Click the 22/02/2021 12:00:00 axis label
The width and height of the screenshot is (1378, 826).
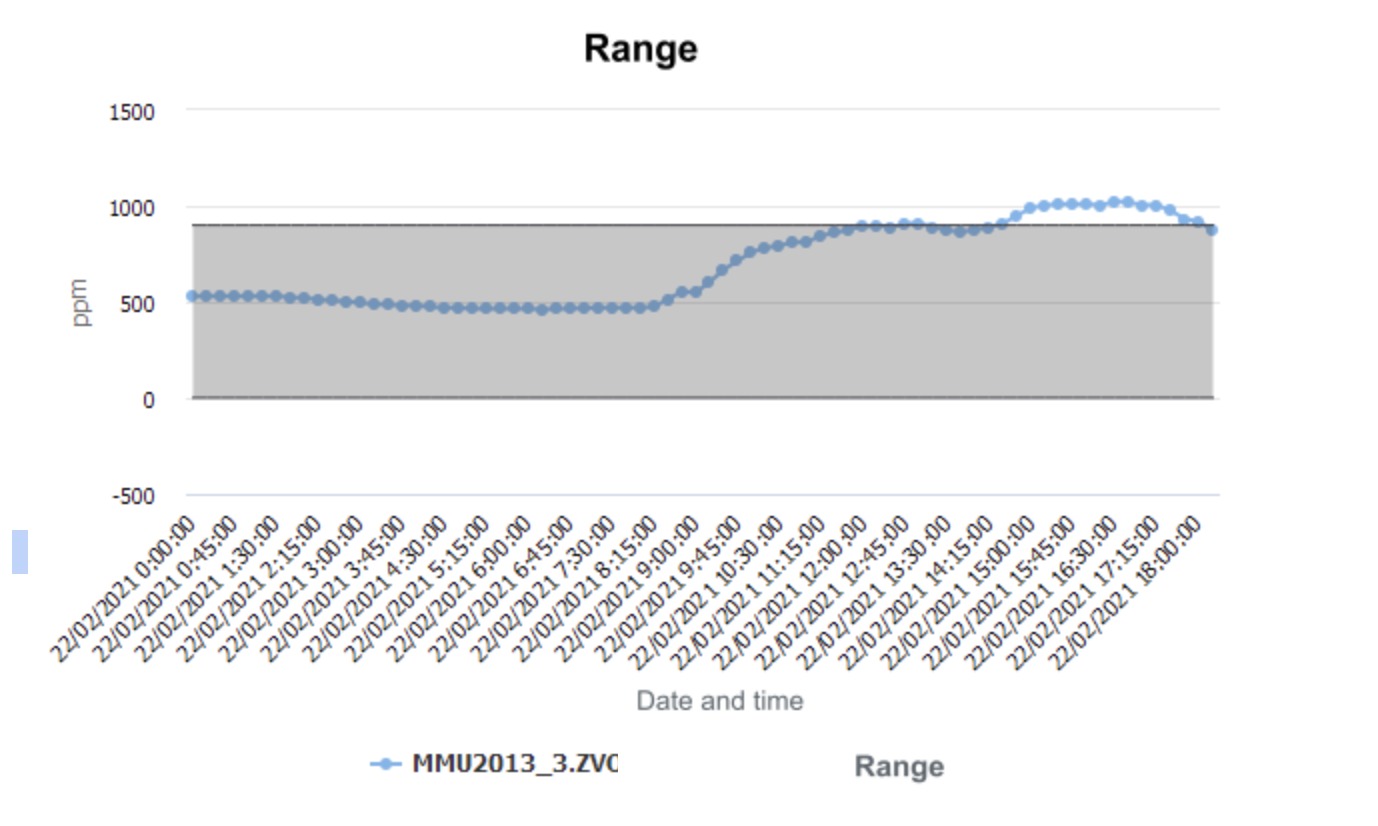(791, 593)
